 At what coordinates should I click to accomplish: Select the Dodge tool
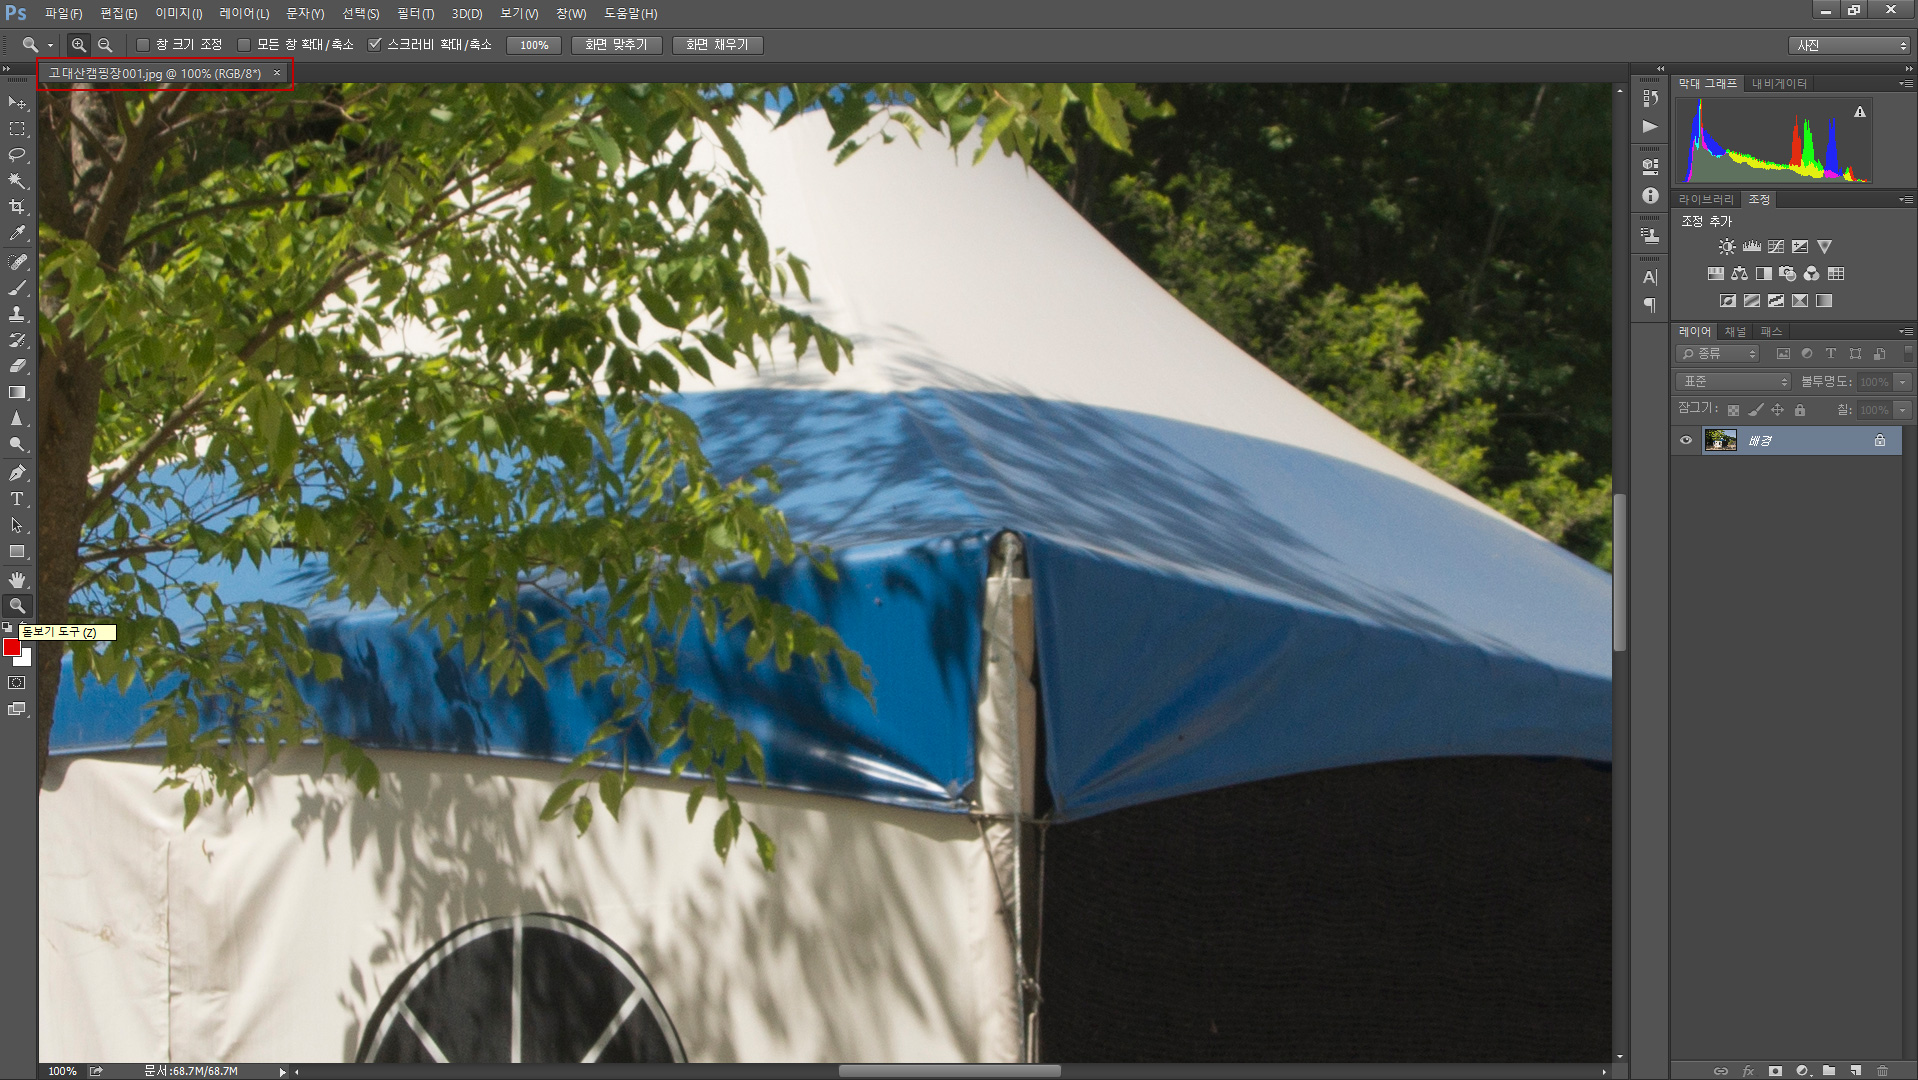[17, 444]
